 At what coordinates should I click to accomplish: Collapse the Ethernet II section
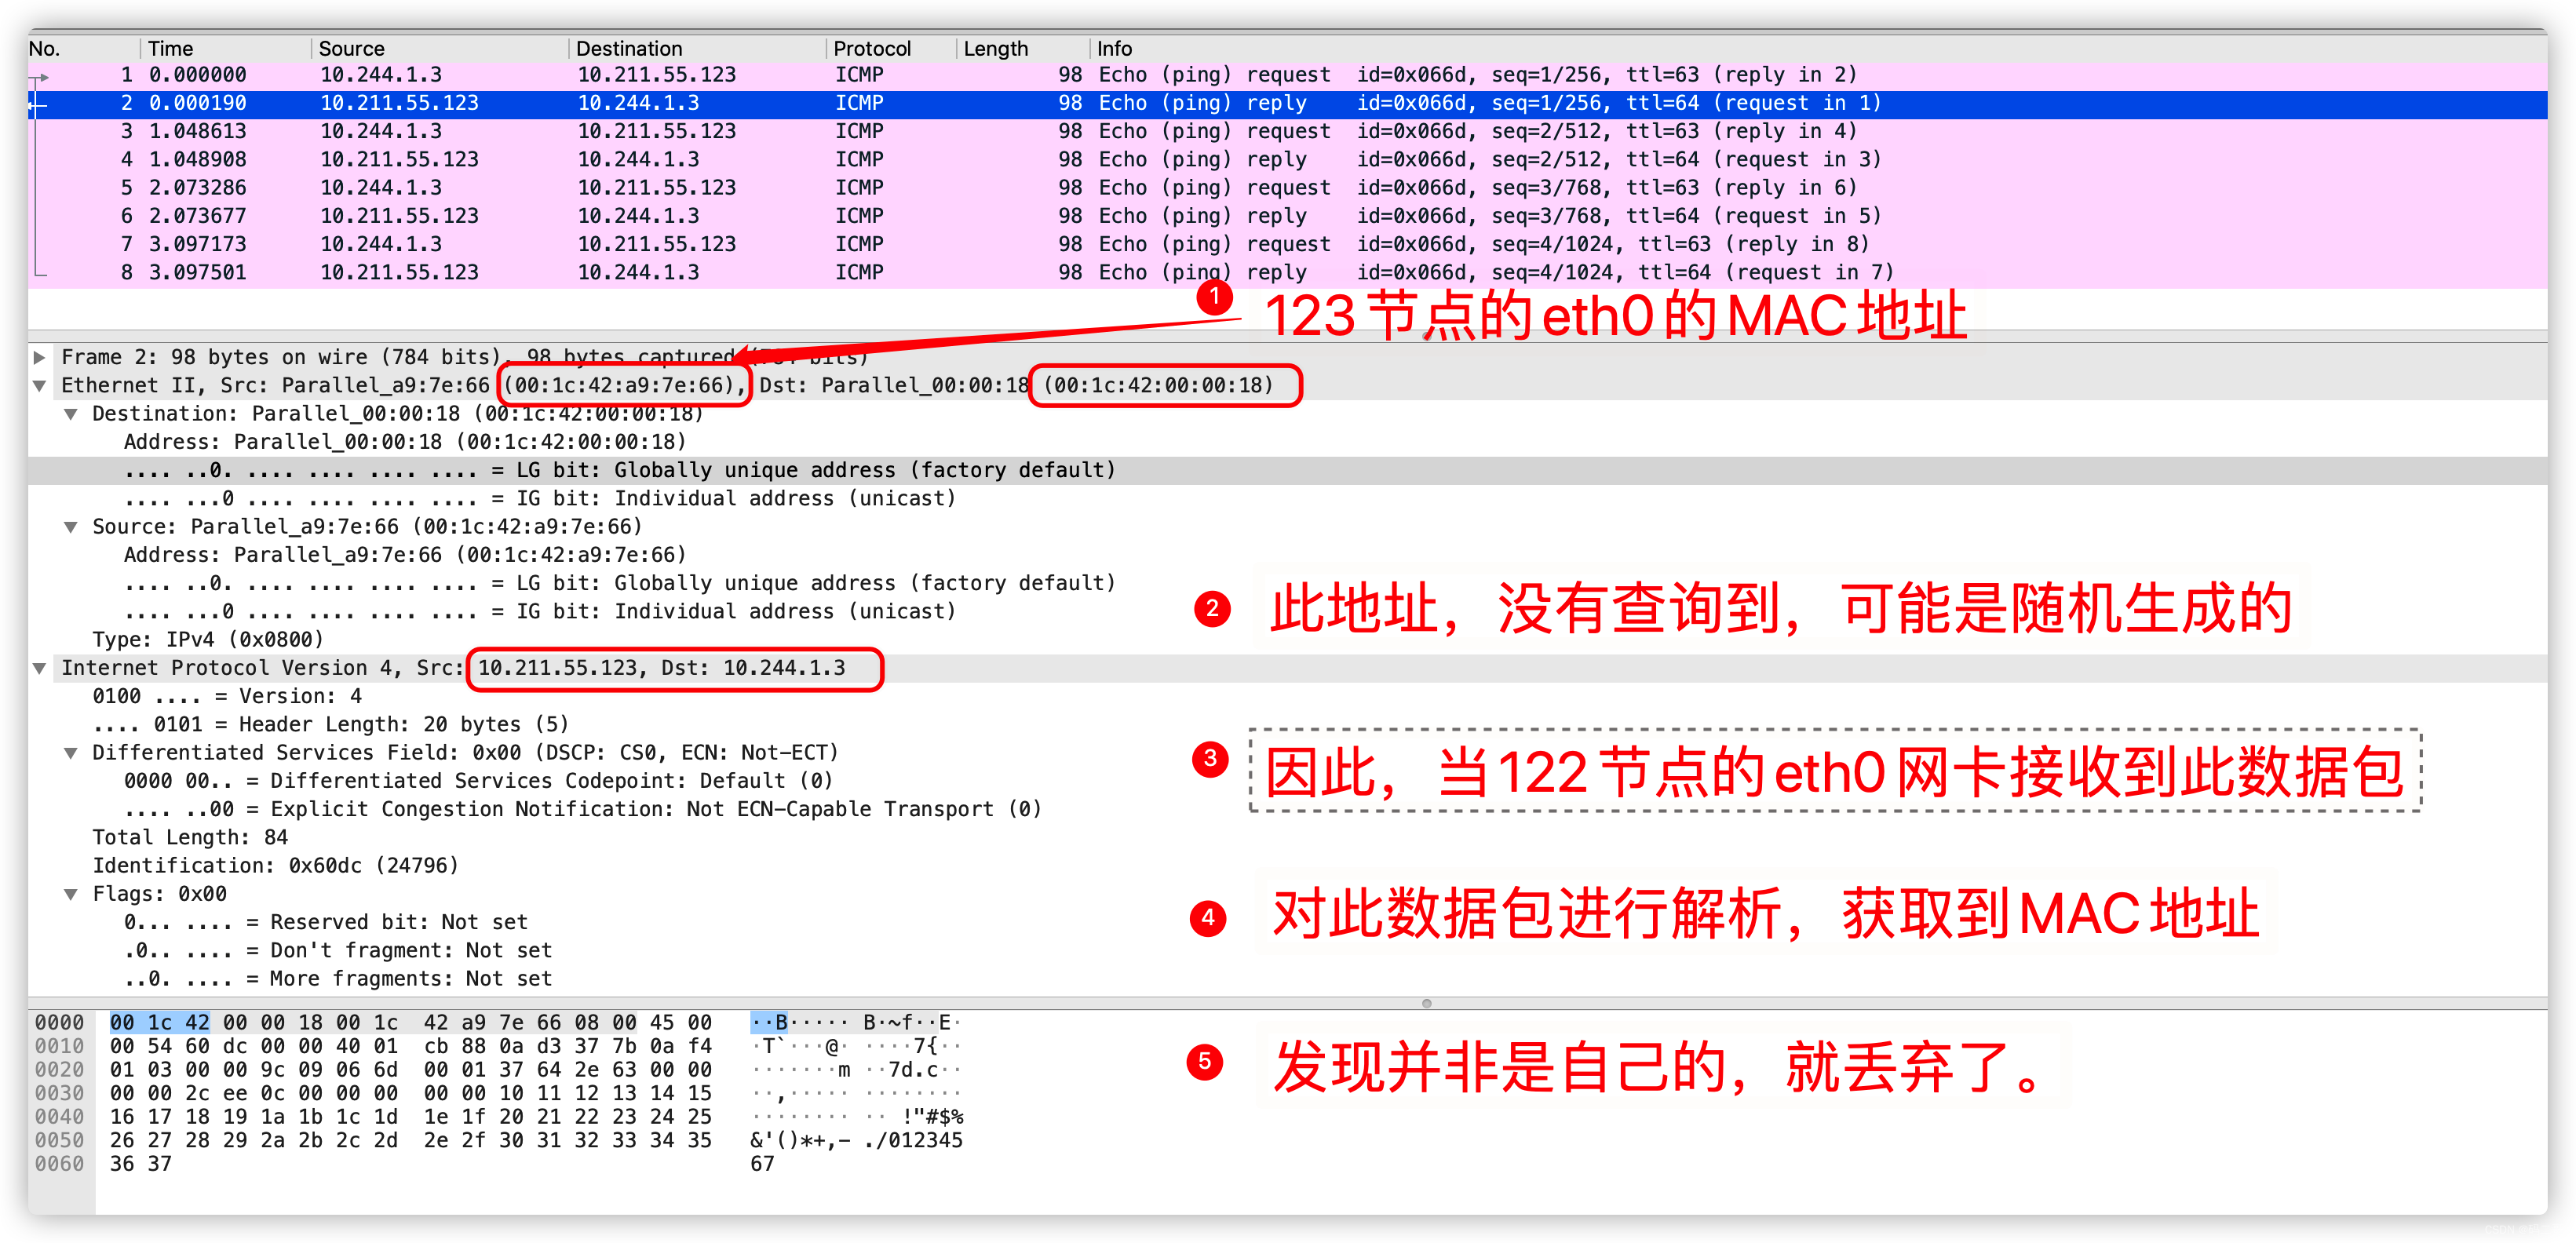click(x=39, y=385)
